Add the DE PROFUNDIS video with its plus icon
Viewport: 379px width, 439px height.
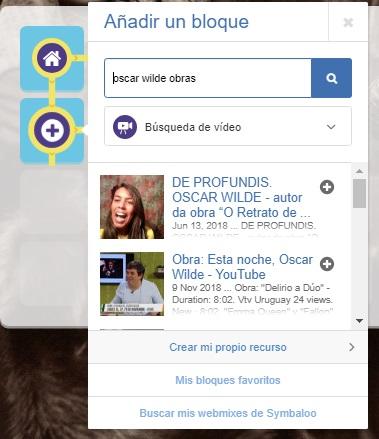[x=327, y=187]
